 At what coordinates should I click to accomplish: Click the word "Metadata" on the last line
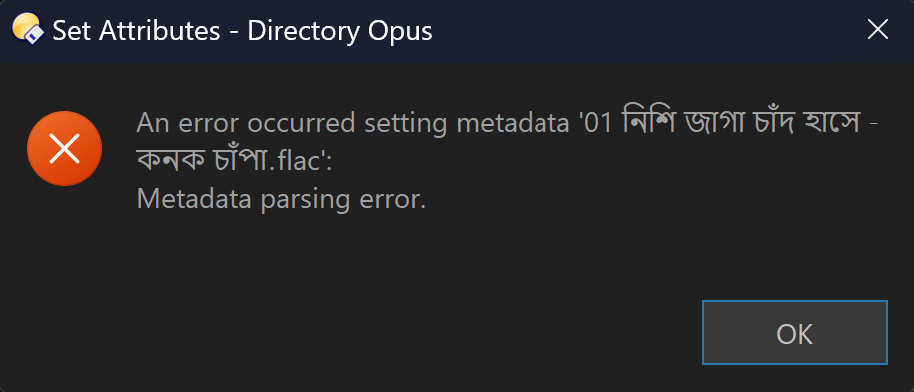pos(194,200)
